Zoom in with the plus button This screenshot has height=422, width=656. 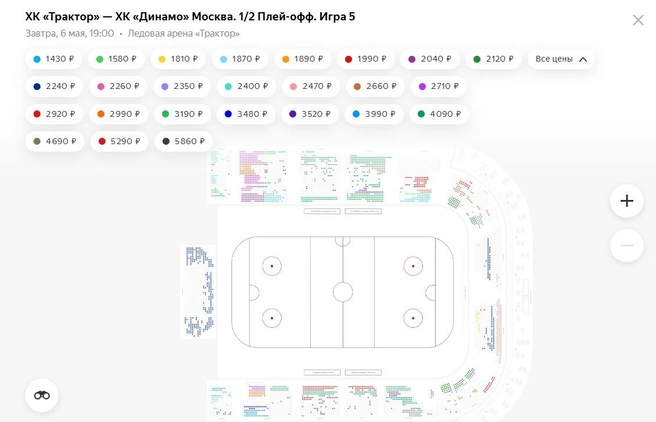[626, 201]
